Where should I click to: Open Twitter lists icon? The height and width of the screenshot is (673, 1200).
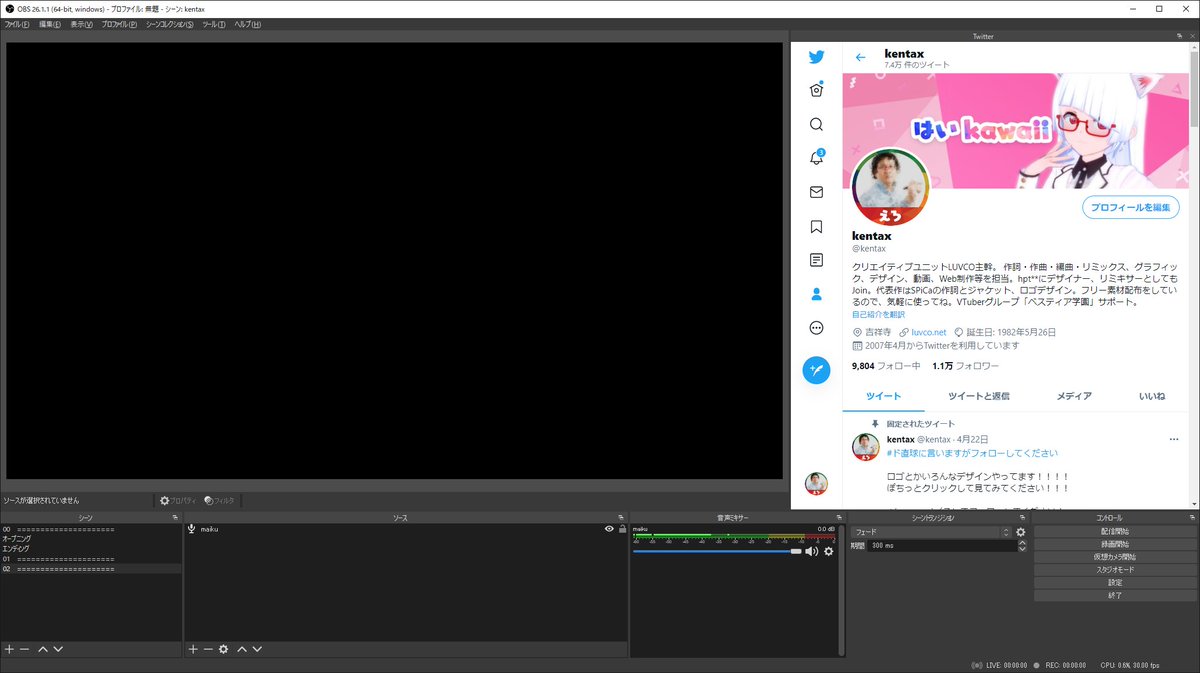(816, 260)
